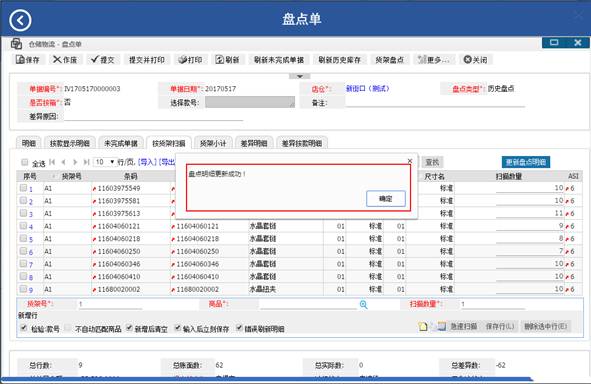Open the 更多... toolbar dropdown
Image resolution: width=591 pixels, height=384 pixels.
pyautogui.click(x=434, y=60)
